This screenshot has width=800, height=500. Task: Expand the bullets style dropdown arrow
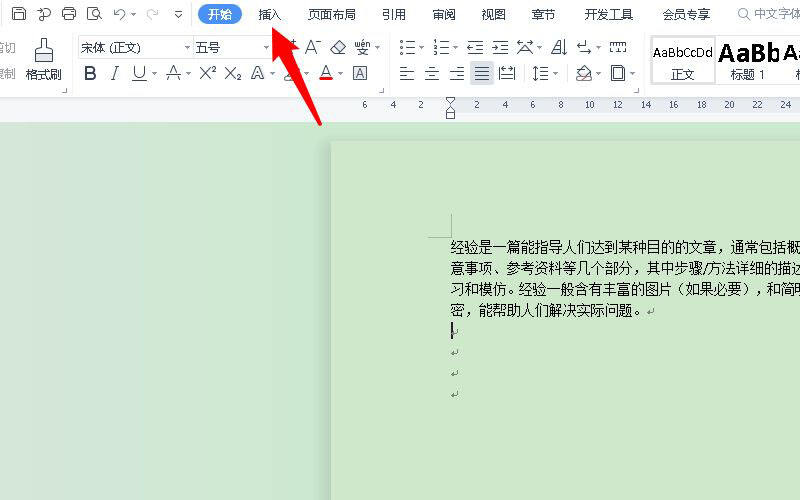421,48
